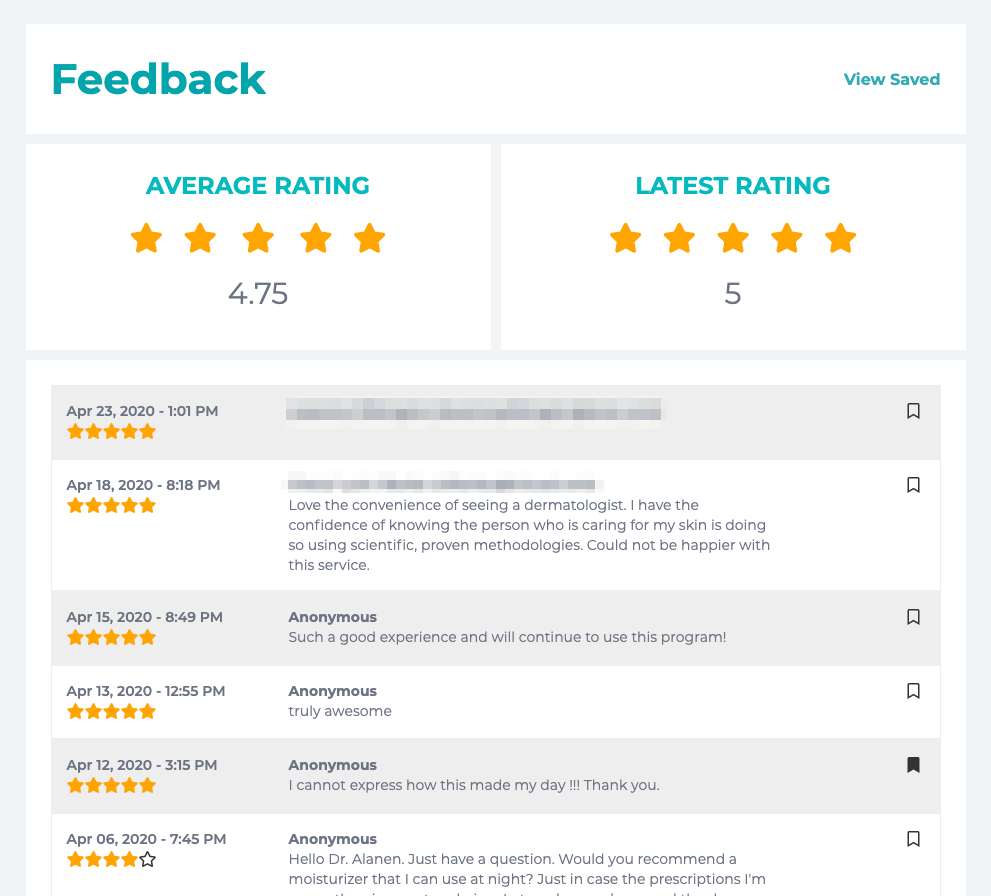This screenshot has width=991, height=896.
Task: Click the Apr 13, 2020 - 12:55 PM timestamp
Action: pos(146,691)
